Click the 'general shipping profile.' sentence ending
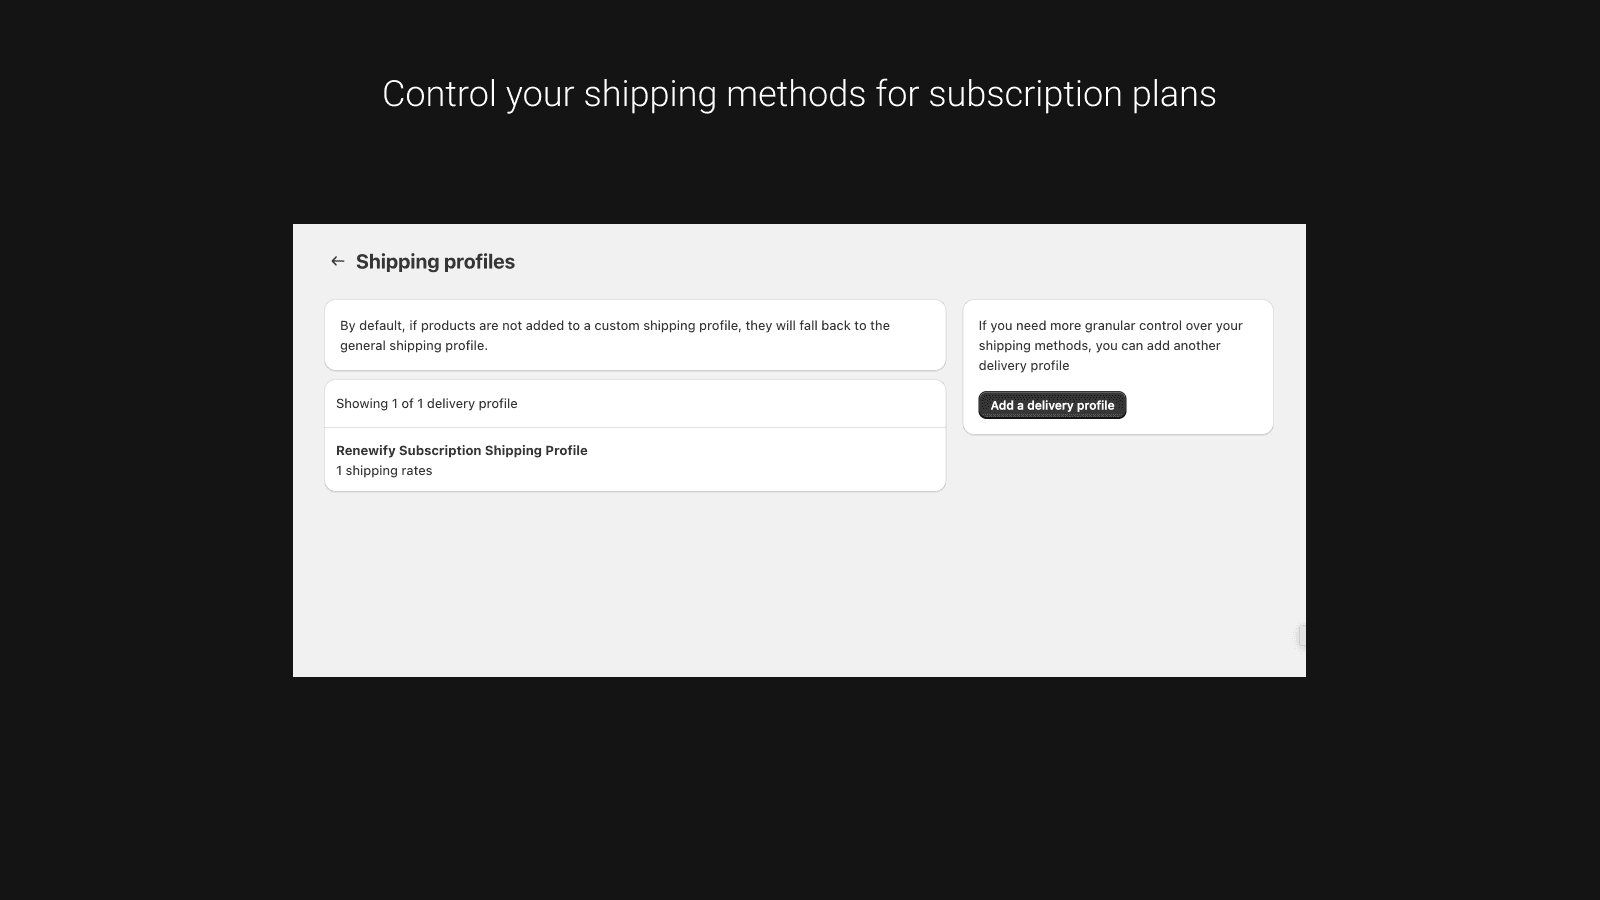This screenshot has width=1600, height=900. pos(414,346)
